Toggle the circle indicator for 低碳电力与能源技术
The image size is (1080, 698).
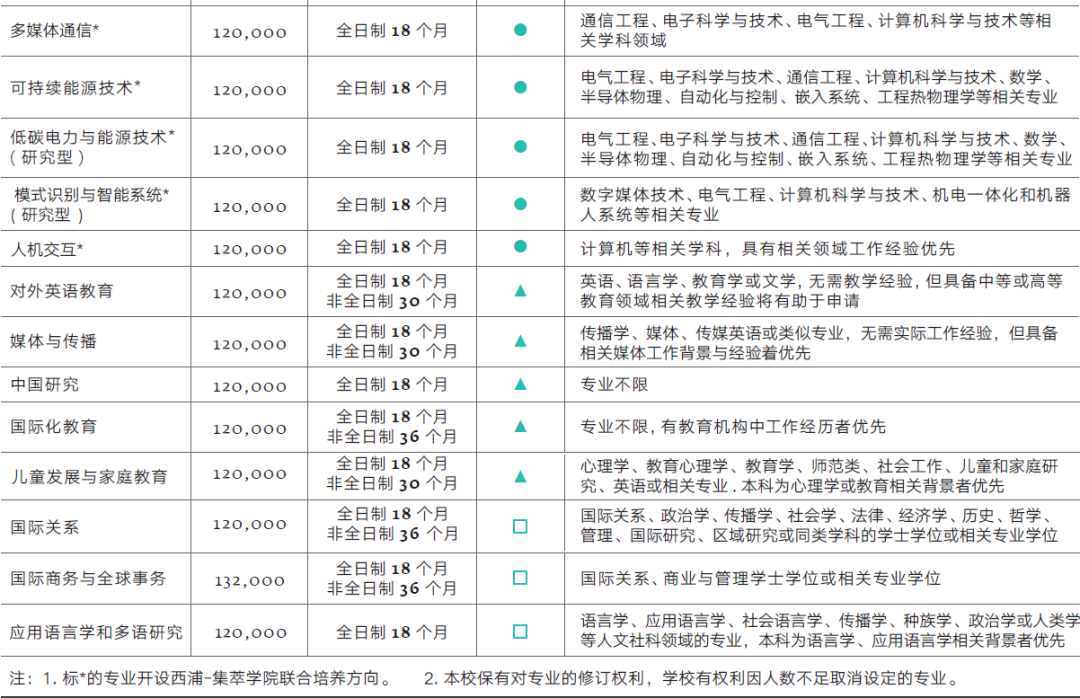pos(521,145)
